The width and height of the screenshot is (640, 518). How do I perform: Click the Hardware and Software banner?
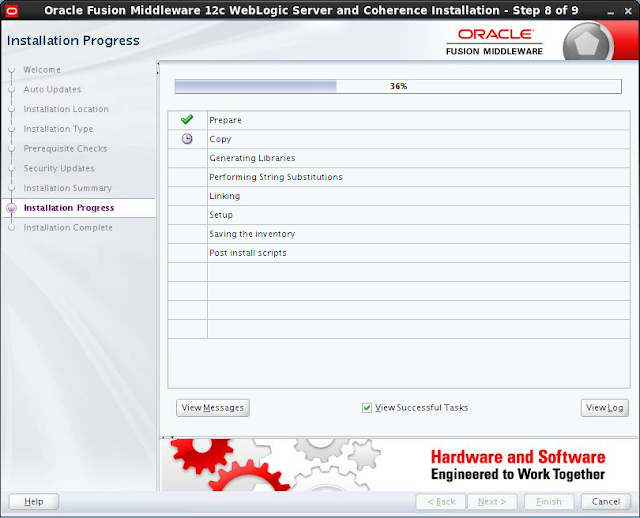tap(400, 465)
